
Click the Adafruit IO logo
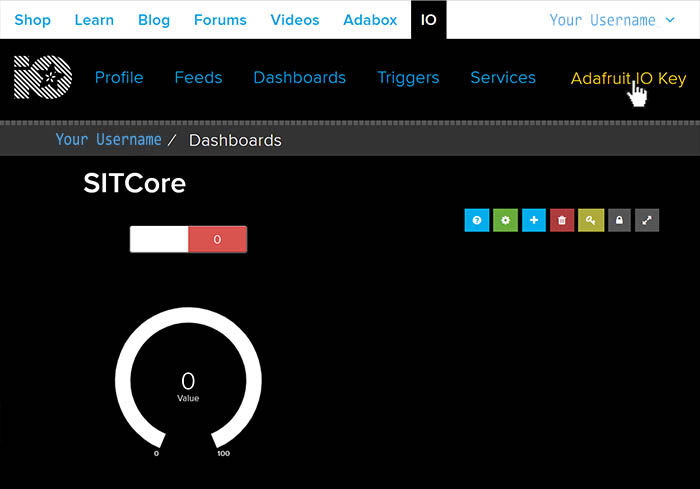[43, 77]
